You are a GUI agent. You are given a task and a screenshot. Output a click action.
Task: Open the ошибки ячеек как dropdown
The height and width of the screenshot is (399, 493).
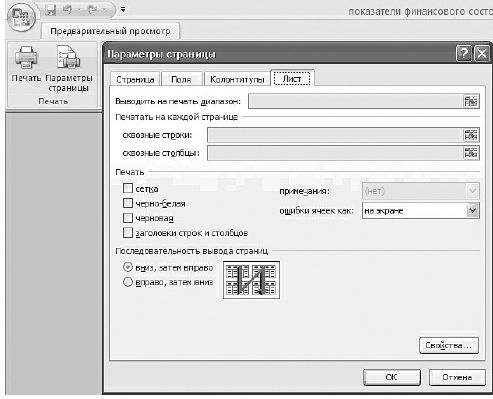(x=421, y=211)
